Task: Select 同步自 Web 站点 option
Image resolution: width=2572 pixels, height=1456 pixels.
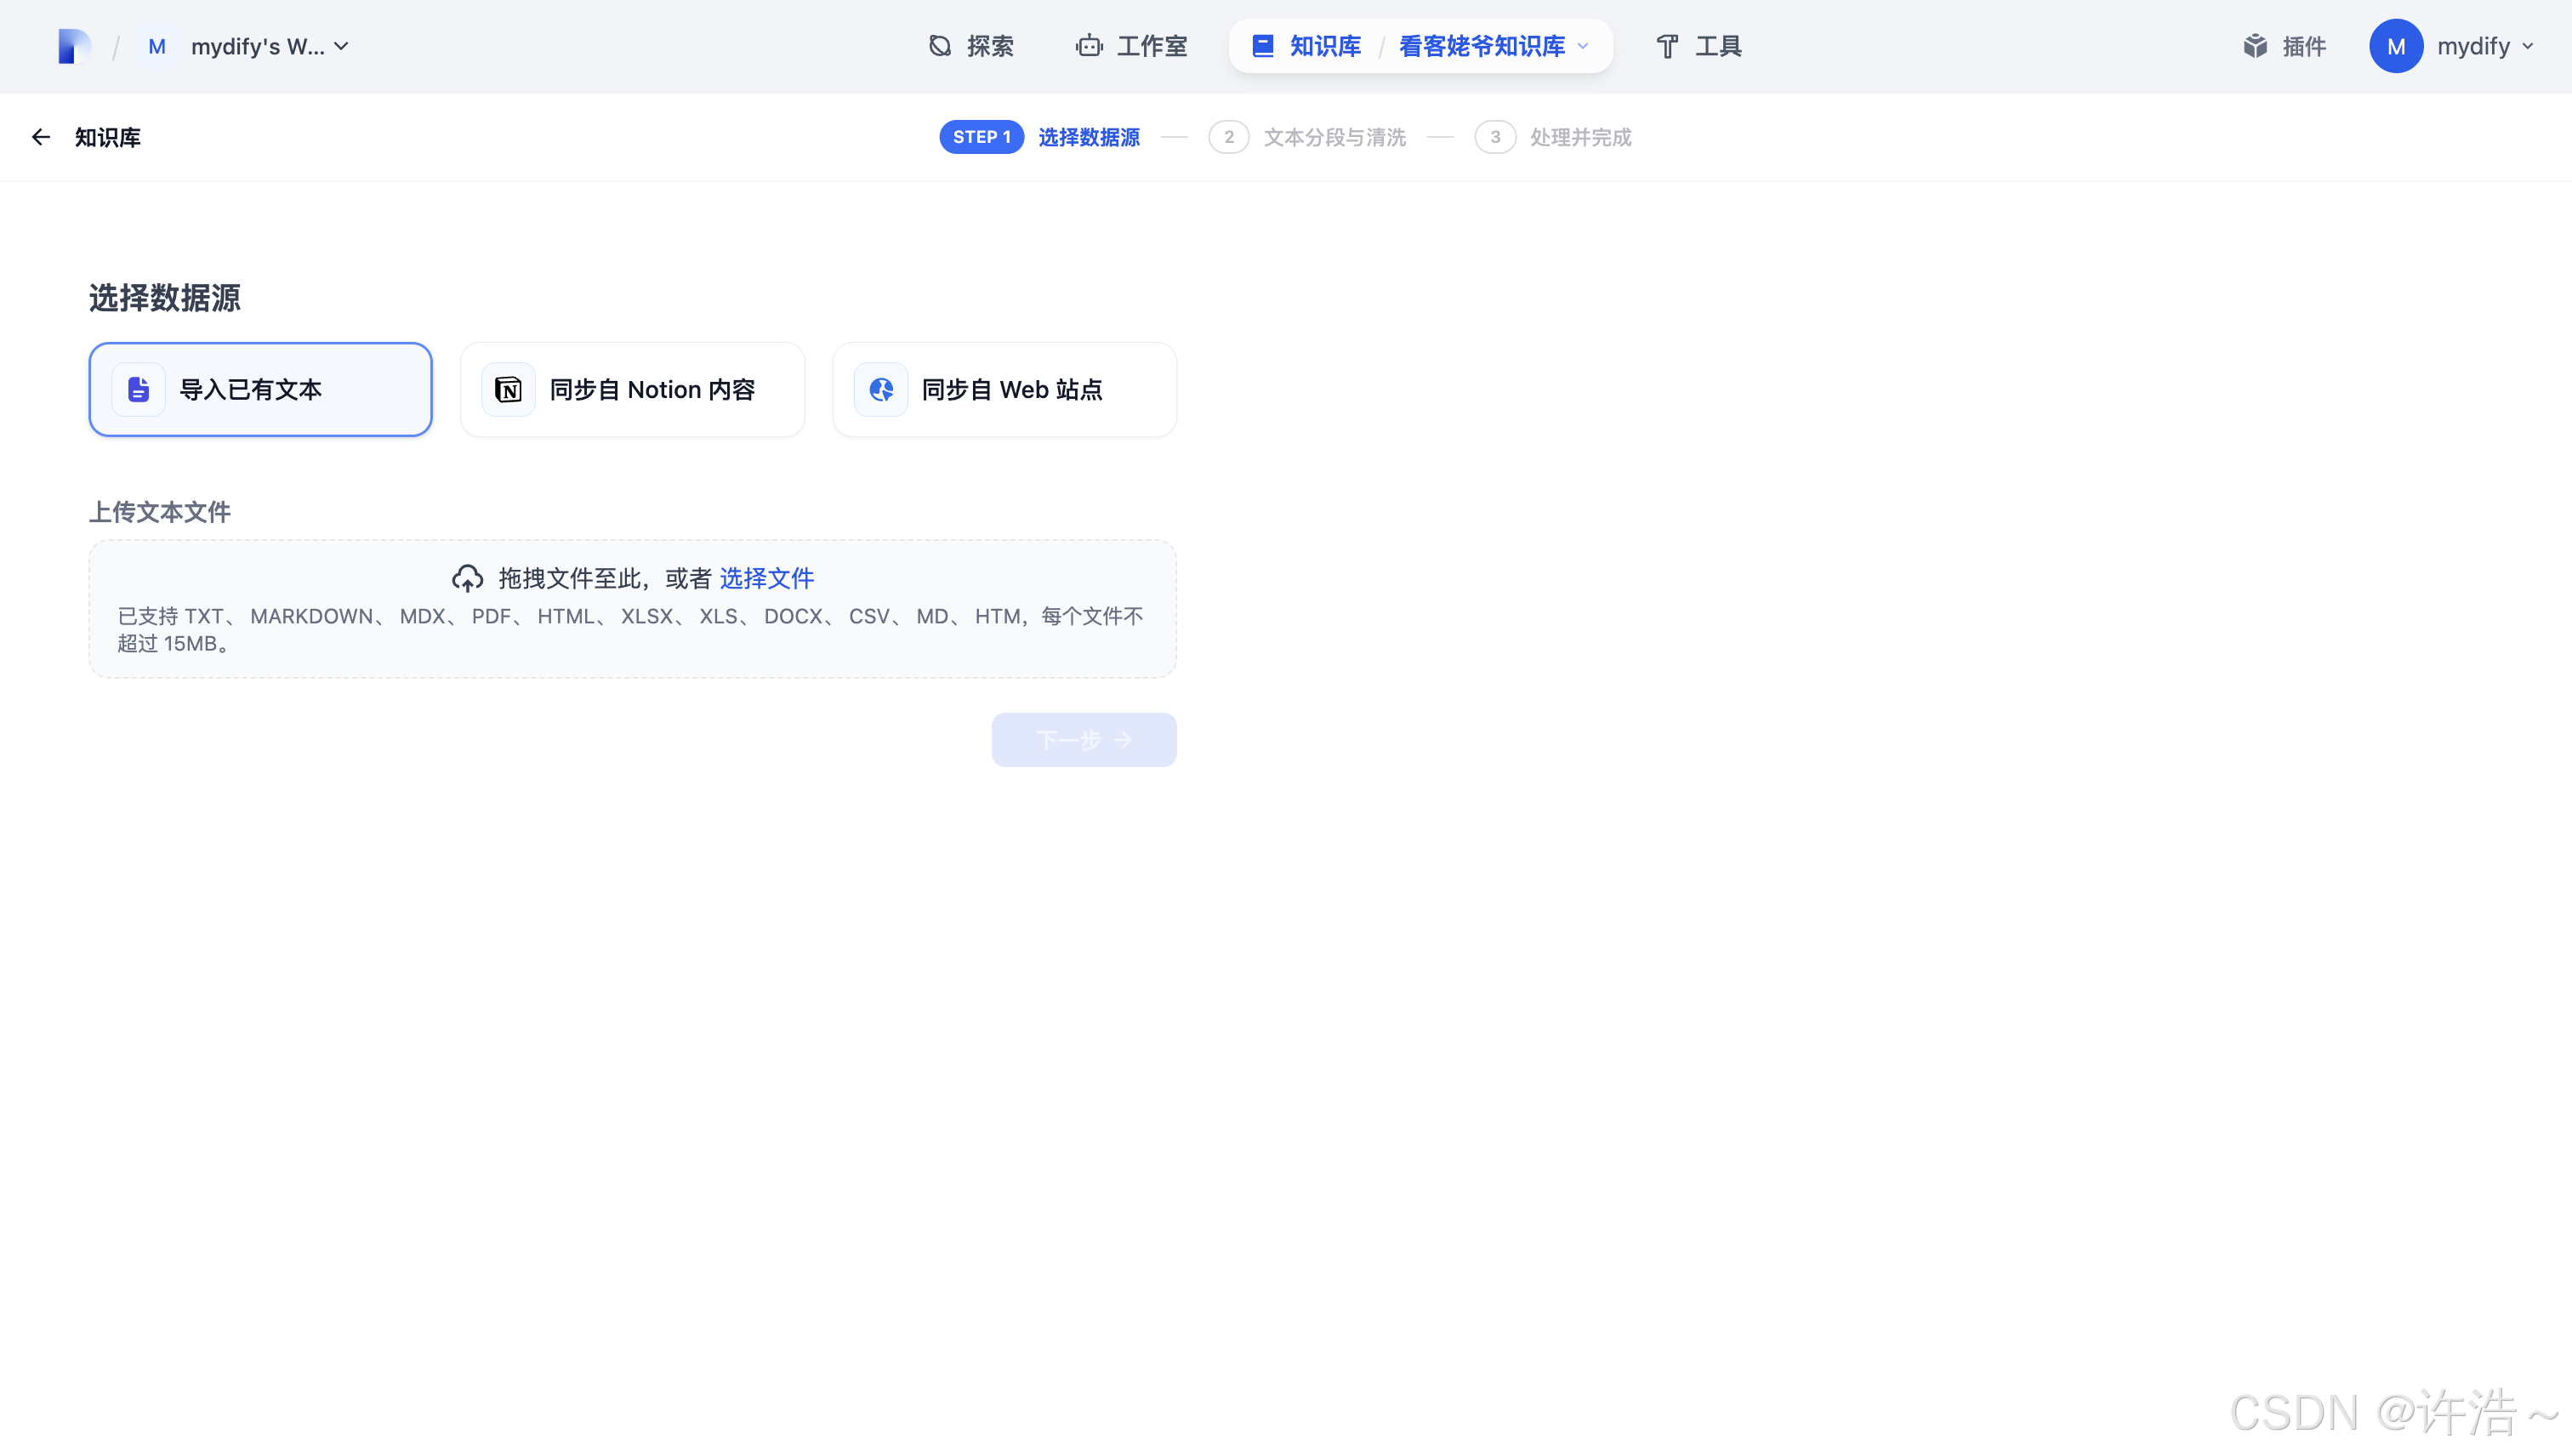Action: [x=1004, y=389]
